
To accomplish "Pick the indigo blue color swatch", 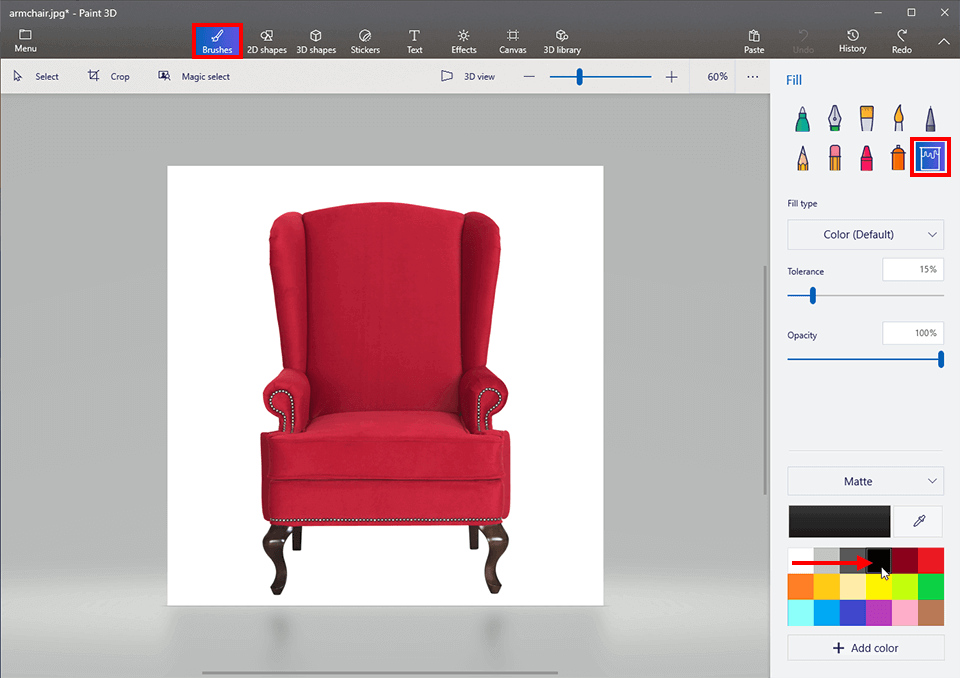I will pyautogui.click(x=852, y=612).
